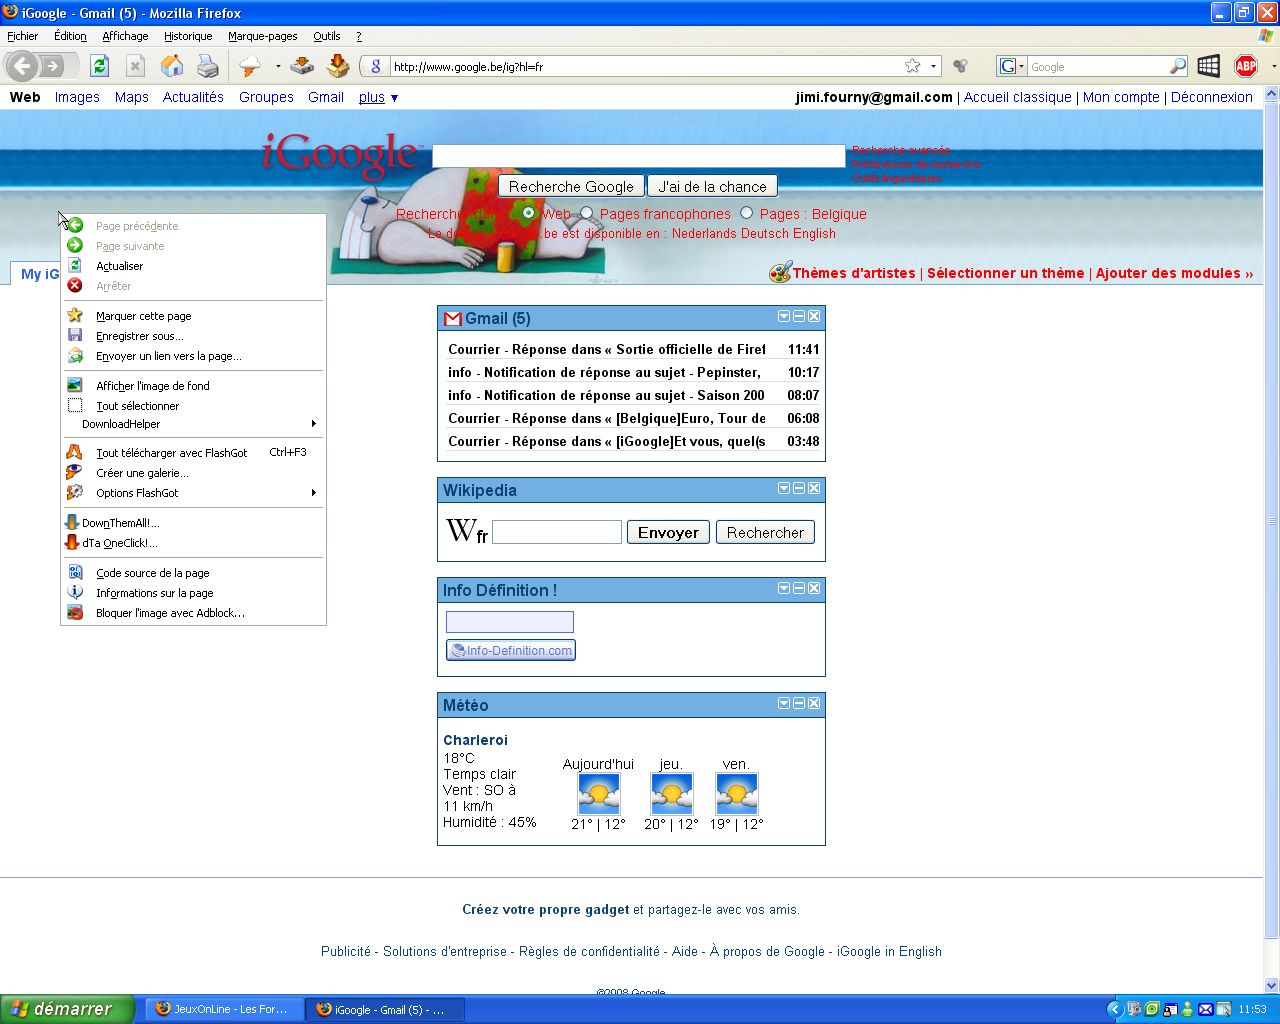Click the ABP Adblock Plus icon

1246,66
